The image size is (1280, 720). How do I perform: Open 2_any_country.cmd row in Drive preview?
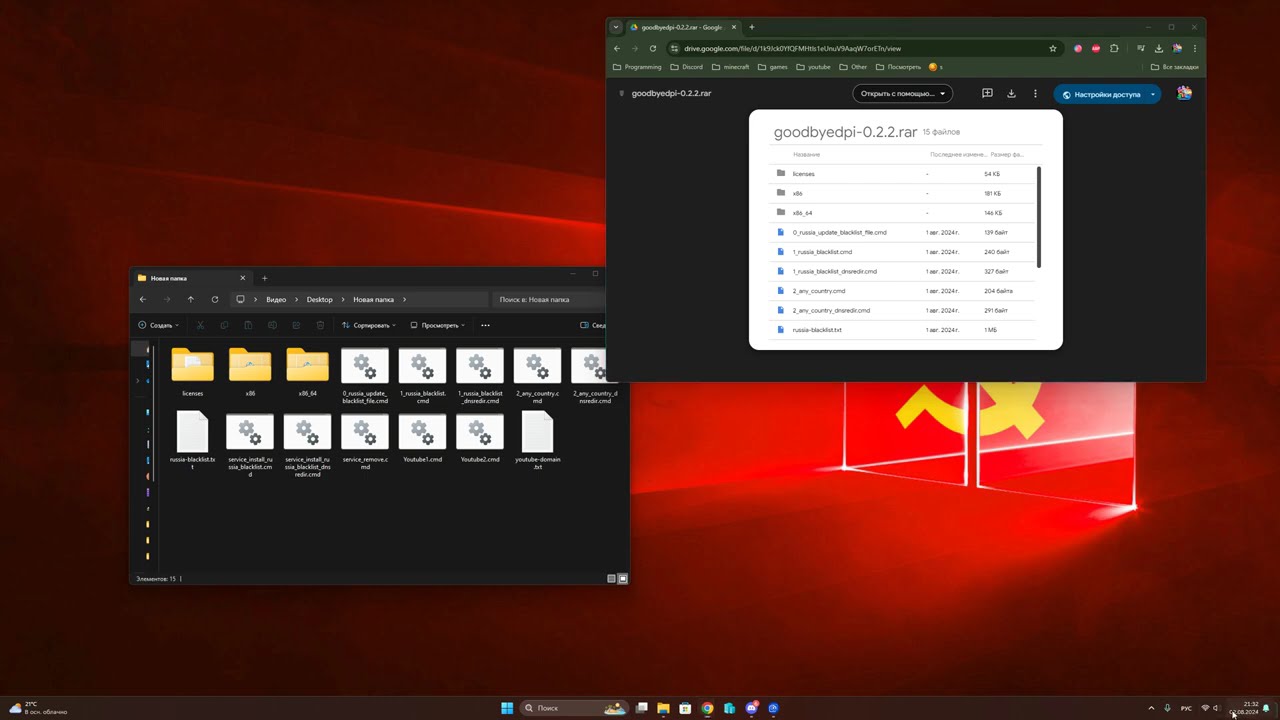click(x=904, y=291)
